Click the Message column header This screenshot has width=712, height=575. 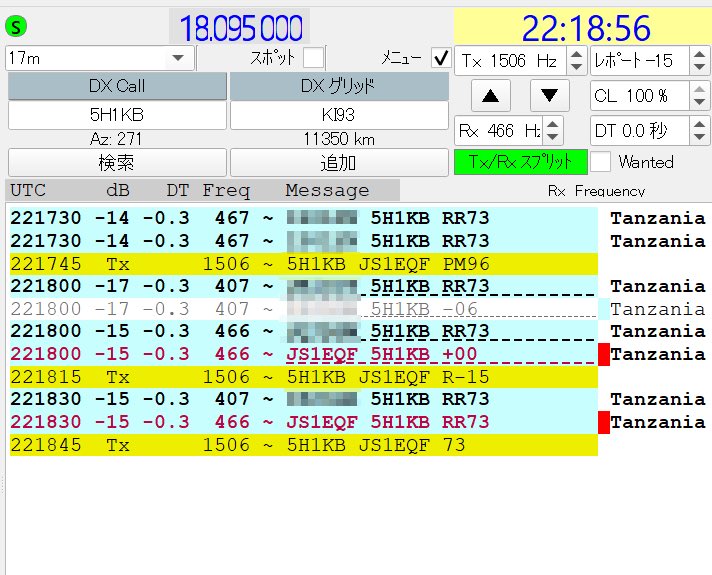click(x=327, y=190)
